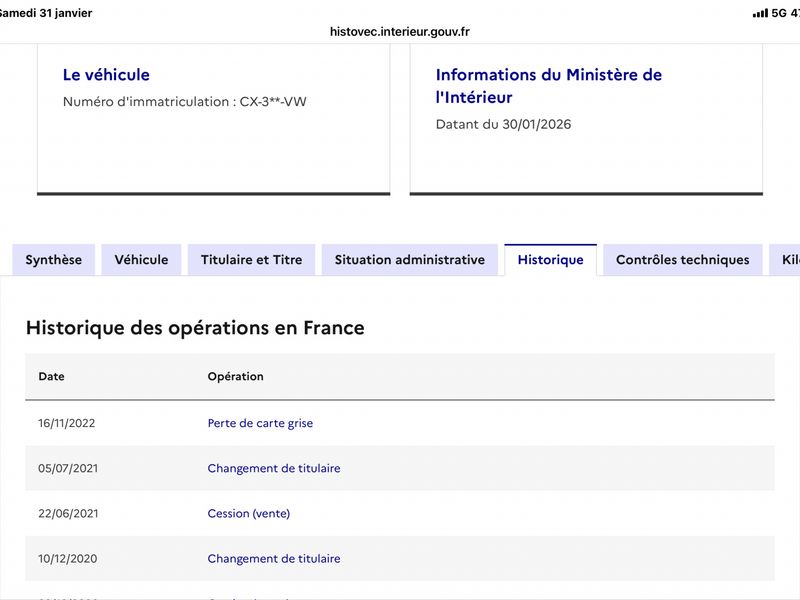Switch to the Véhicule tab

(x=141, y=260)
